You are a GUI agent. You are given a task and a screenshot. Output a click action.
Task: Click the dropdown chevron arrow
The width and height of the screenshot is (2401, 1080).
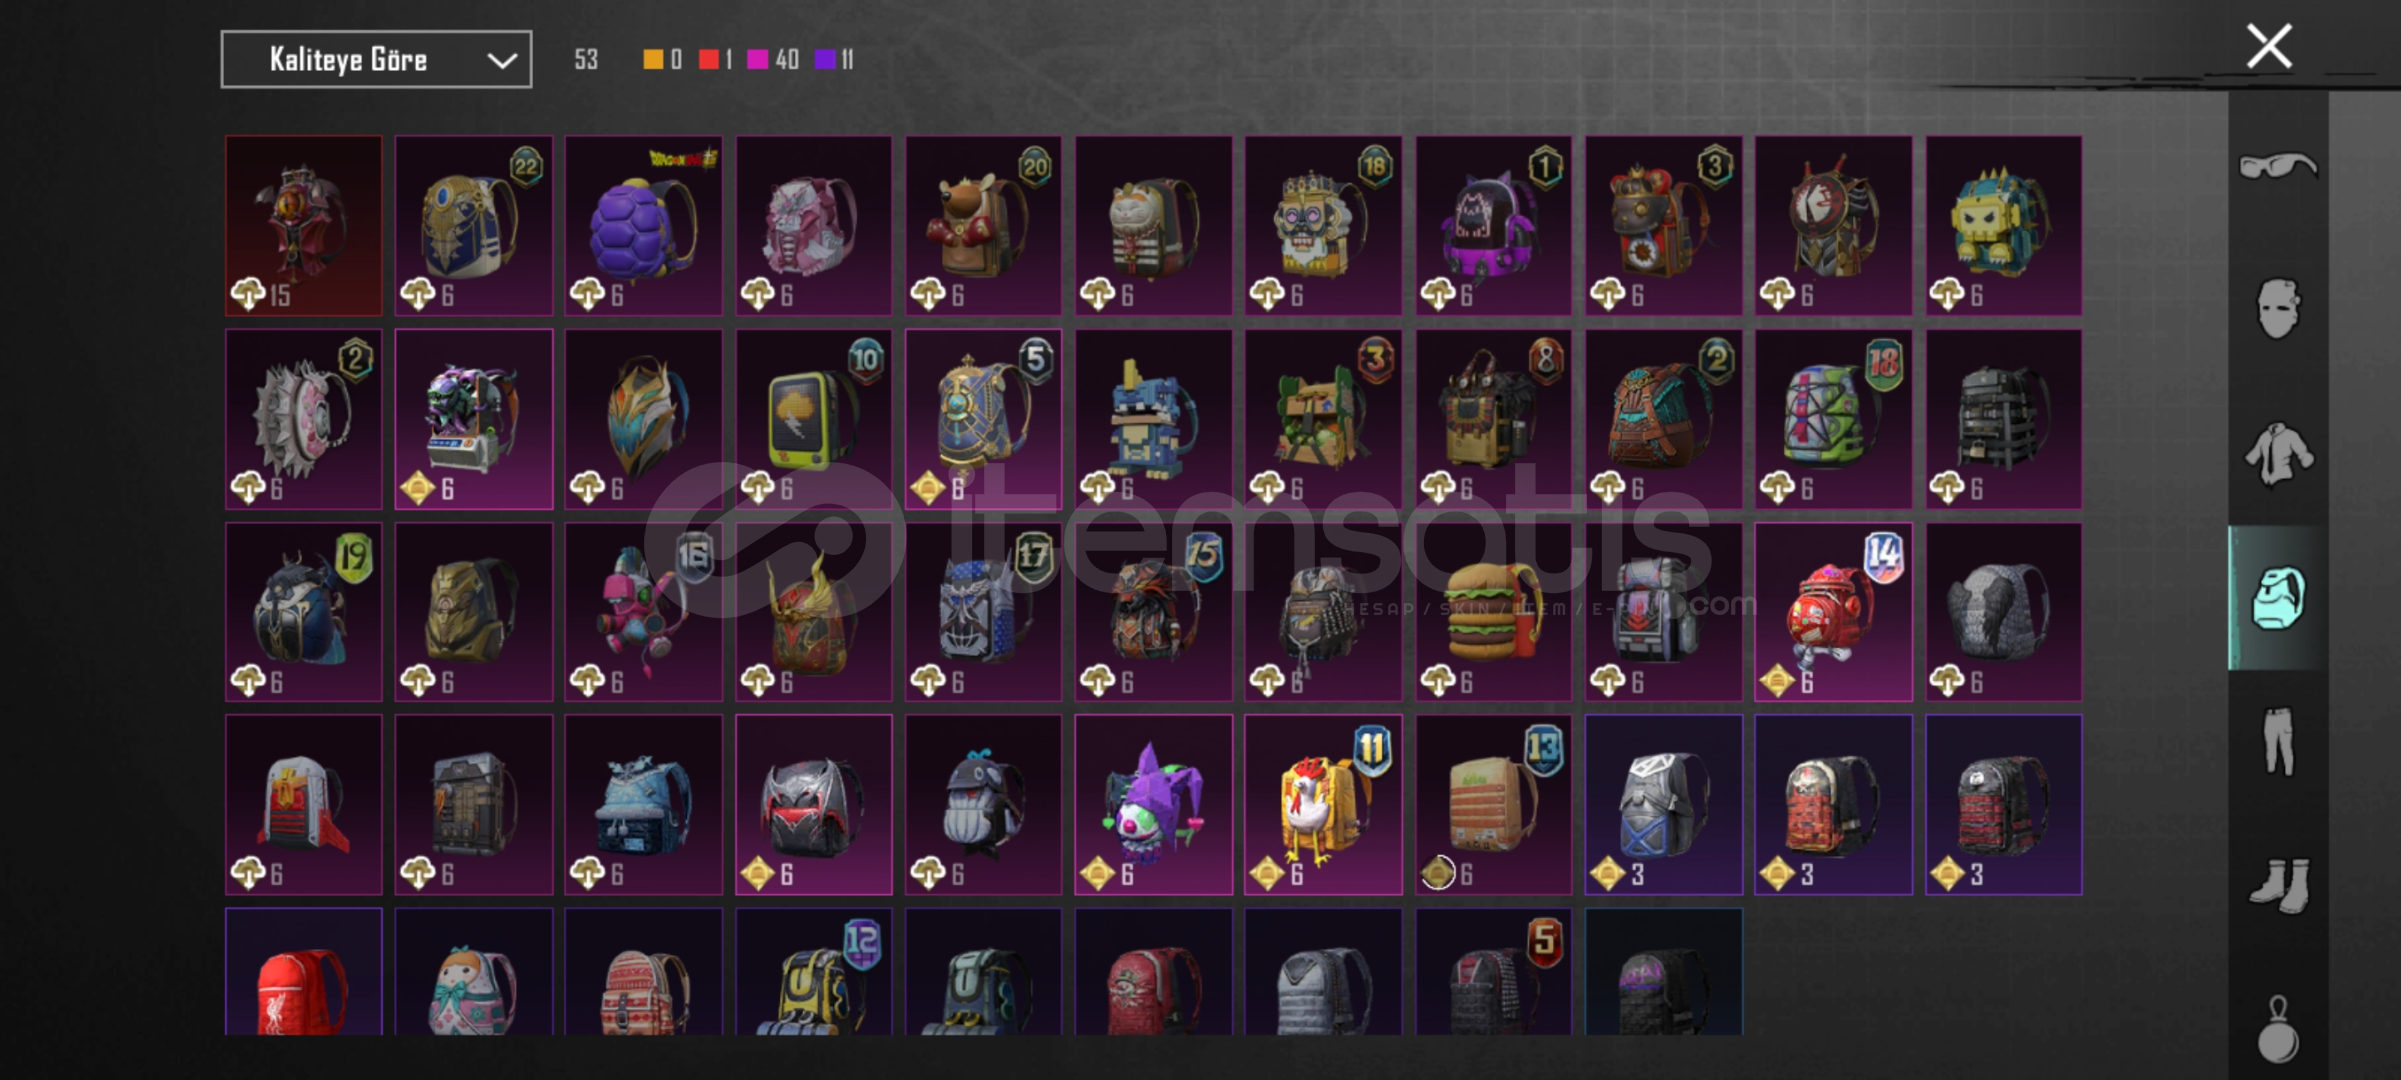[501, 61]
